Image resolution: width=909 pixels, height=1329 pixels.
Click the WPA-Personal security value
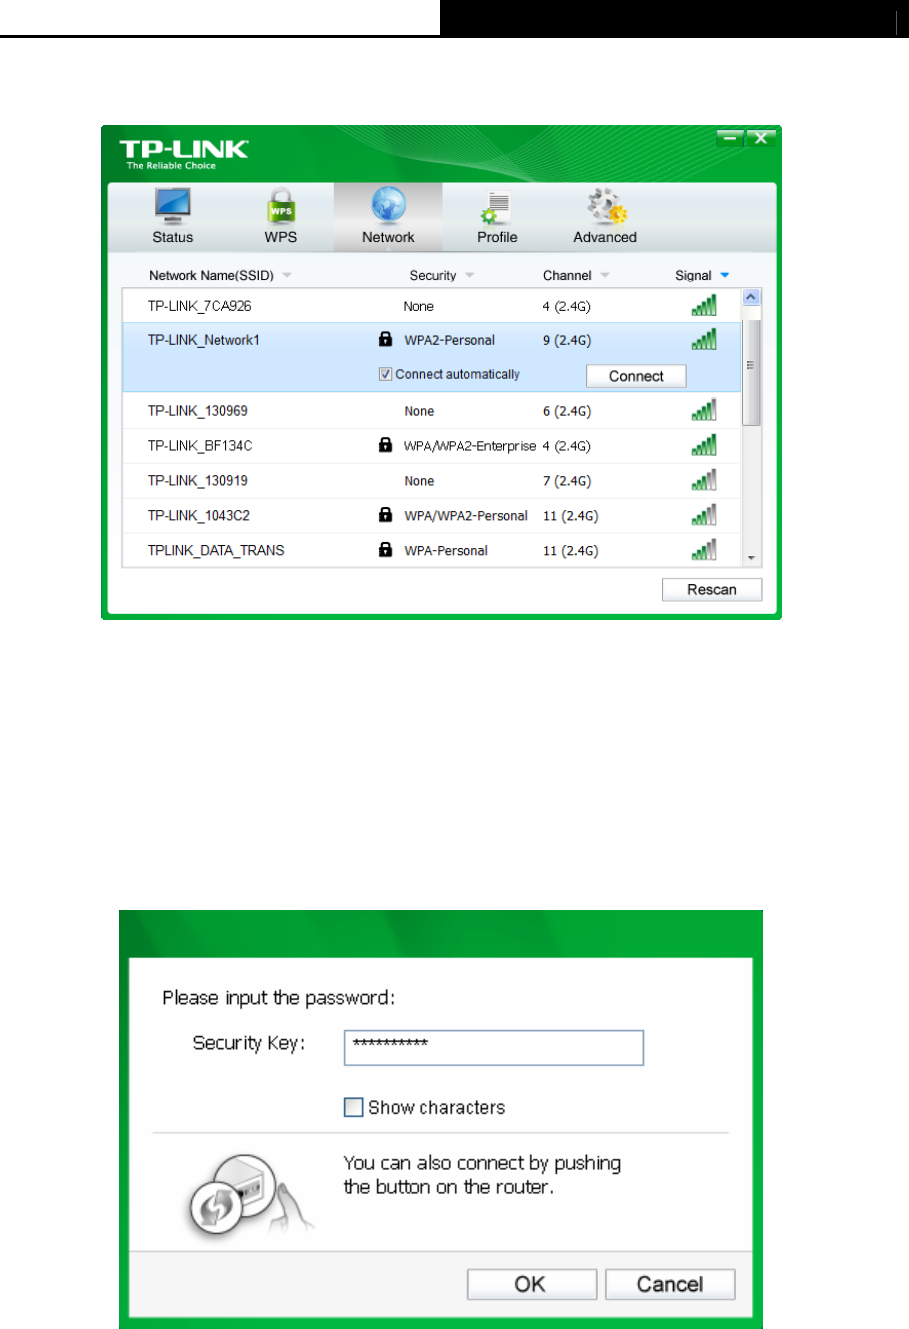(446, 551)
